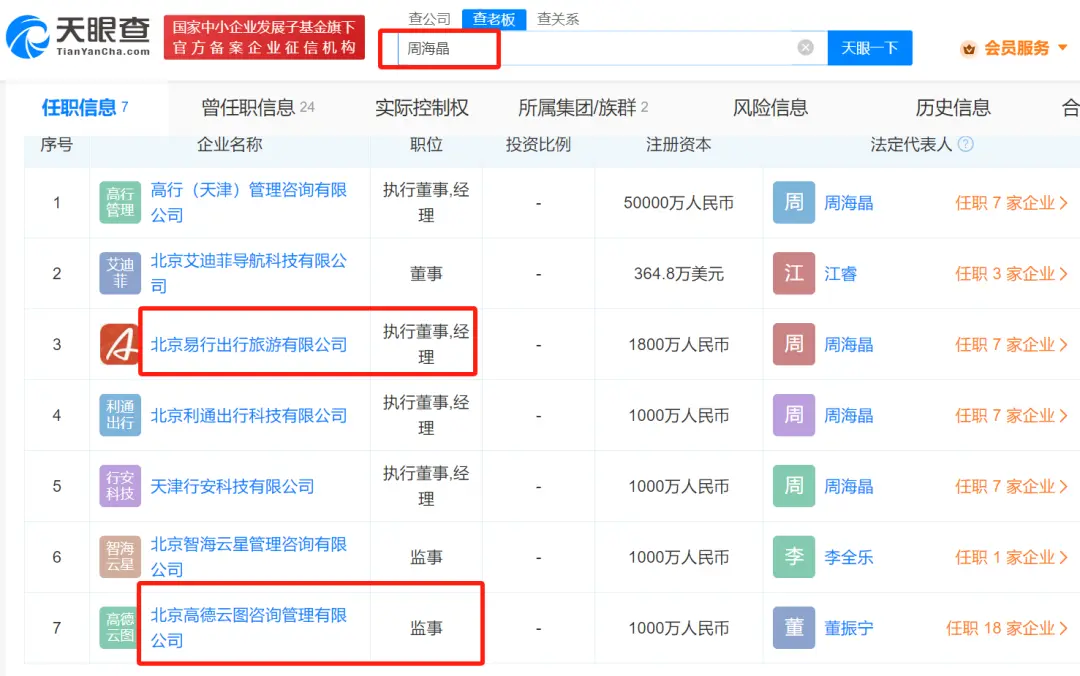Switch to the 风险信息 tab
Screen dimensions: 1080x676
click(770, 107)
